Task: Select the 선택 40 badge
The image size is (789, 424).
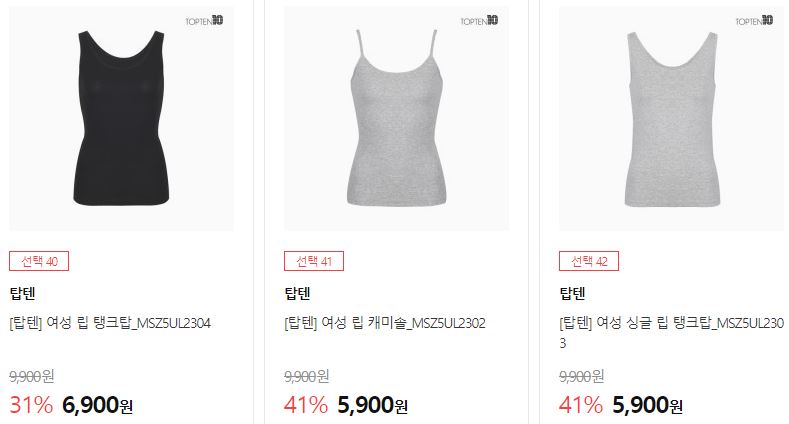Action: coord(39,261)
